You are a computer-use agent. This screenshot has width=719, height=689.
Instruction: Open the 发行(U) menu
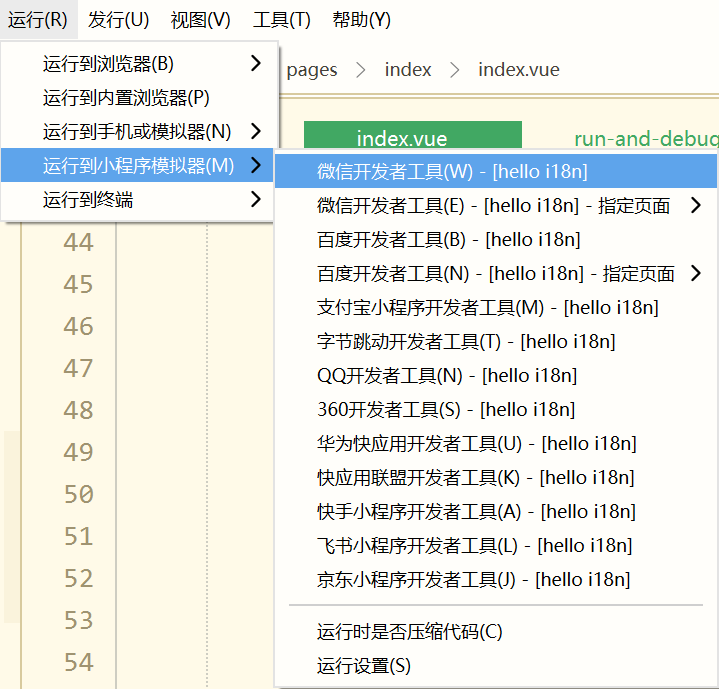point(118,20)
